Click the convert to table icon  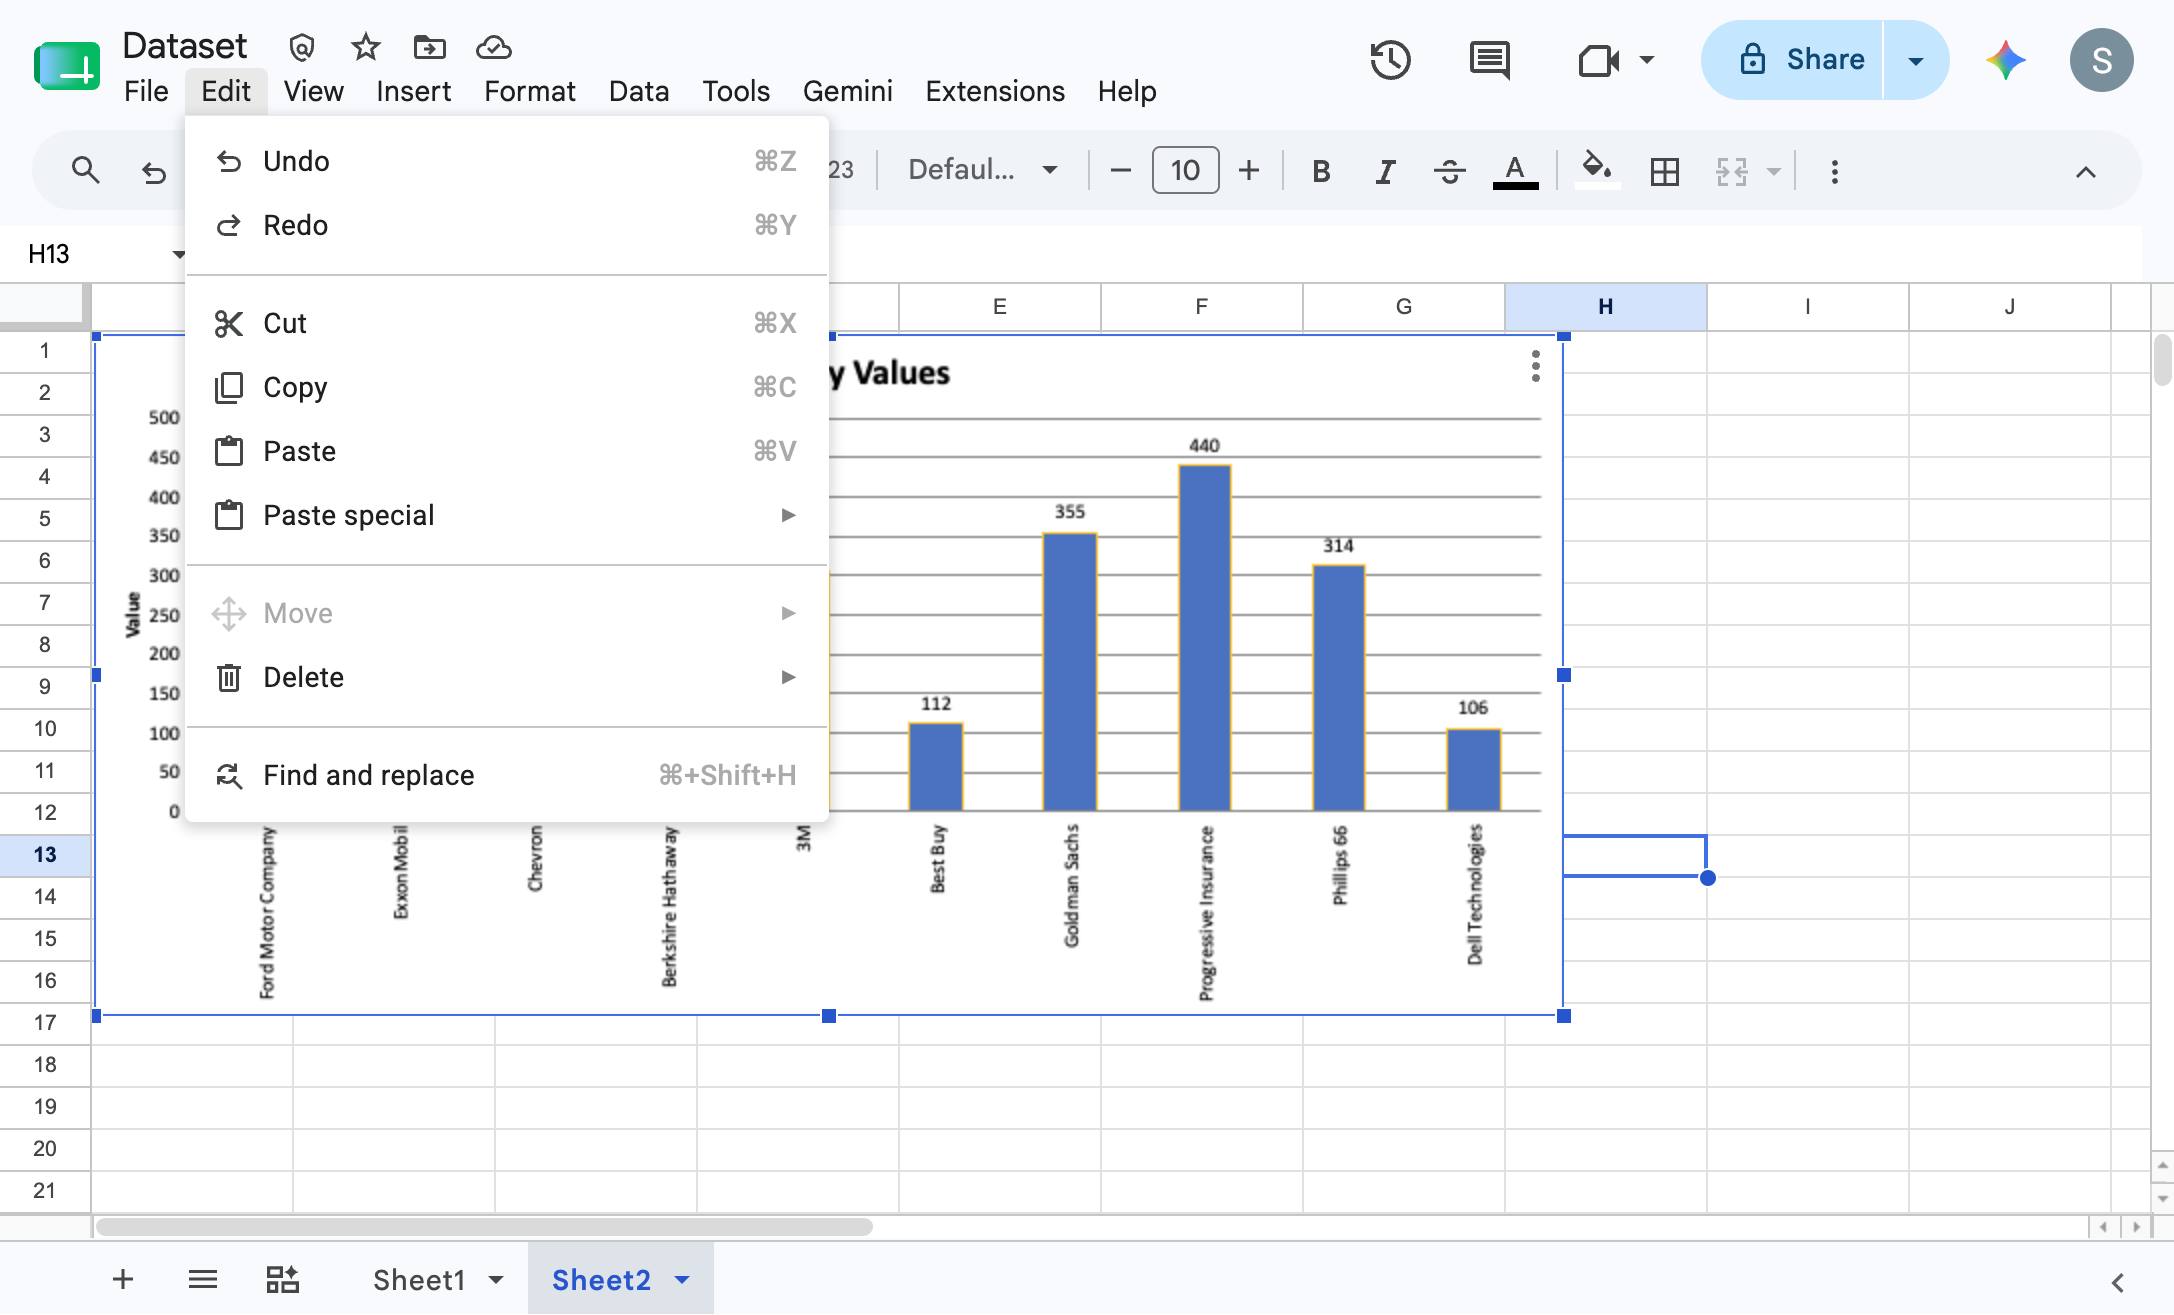[282, 1279]
